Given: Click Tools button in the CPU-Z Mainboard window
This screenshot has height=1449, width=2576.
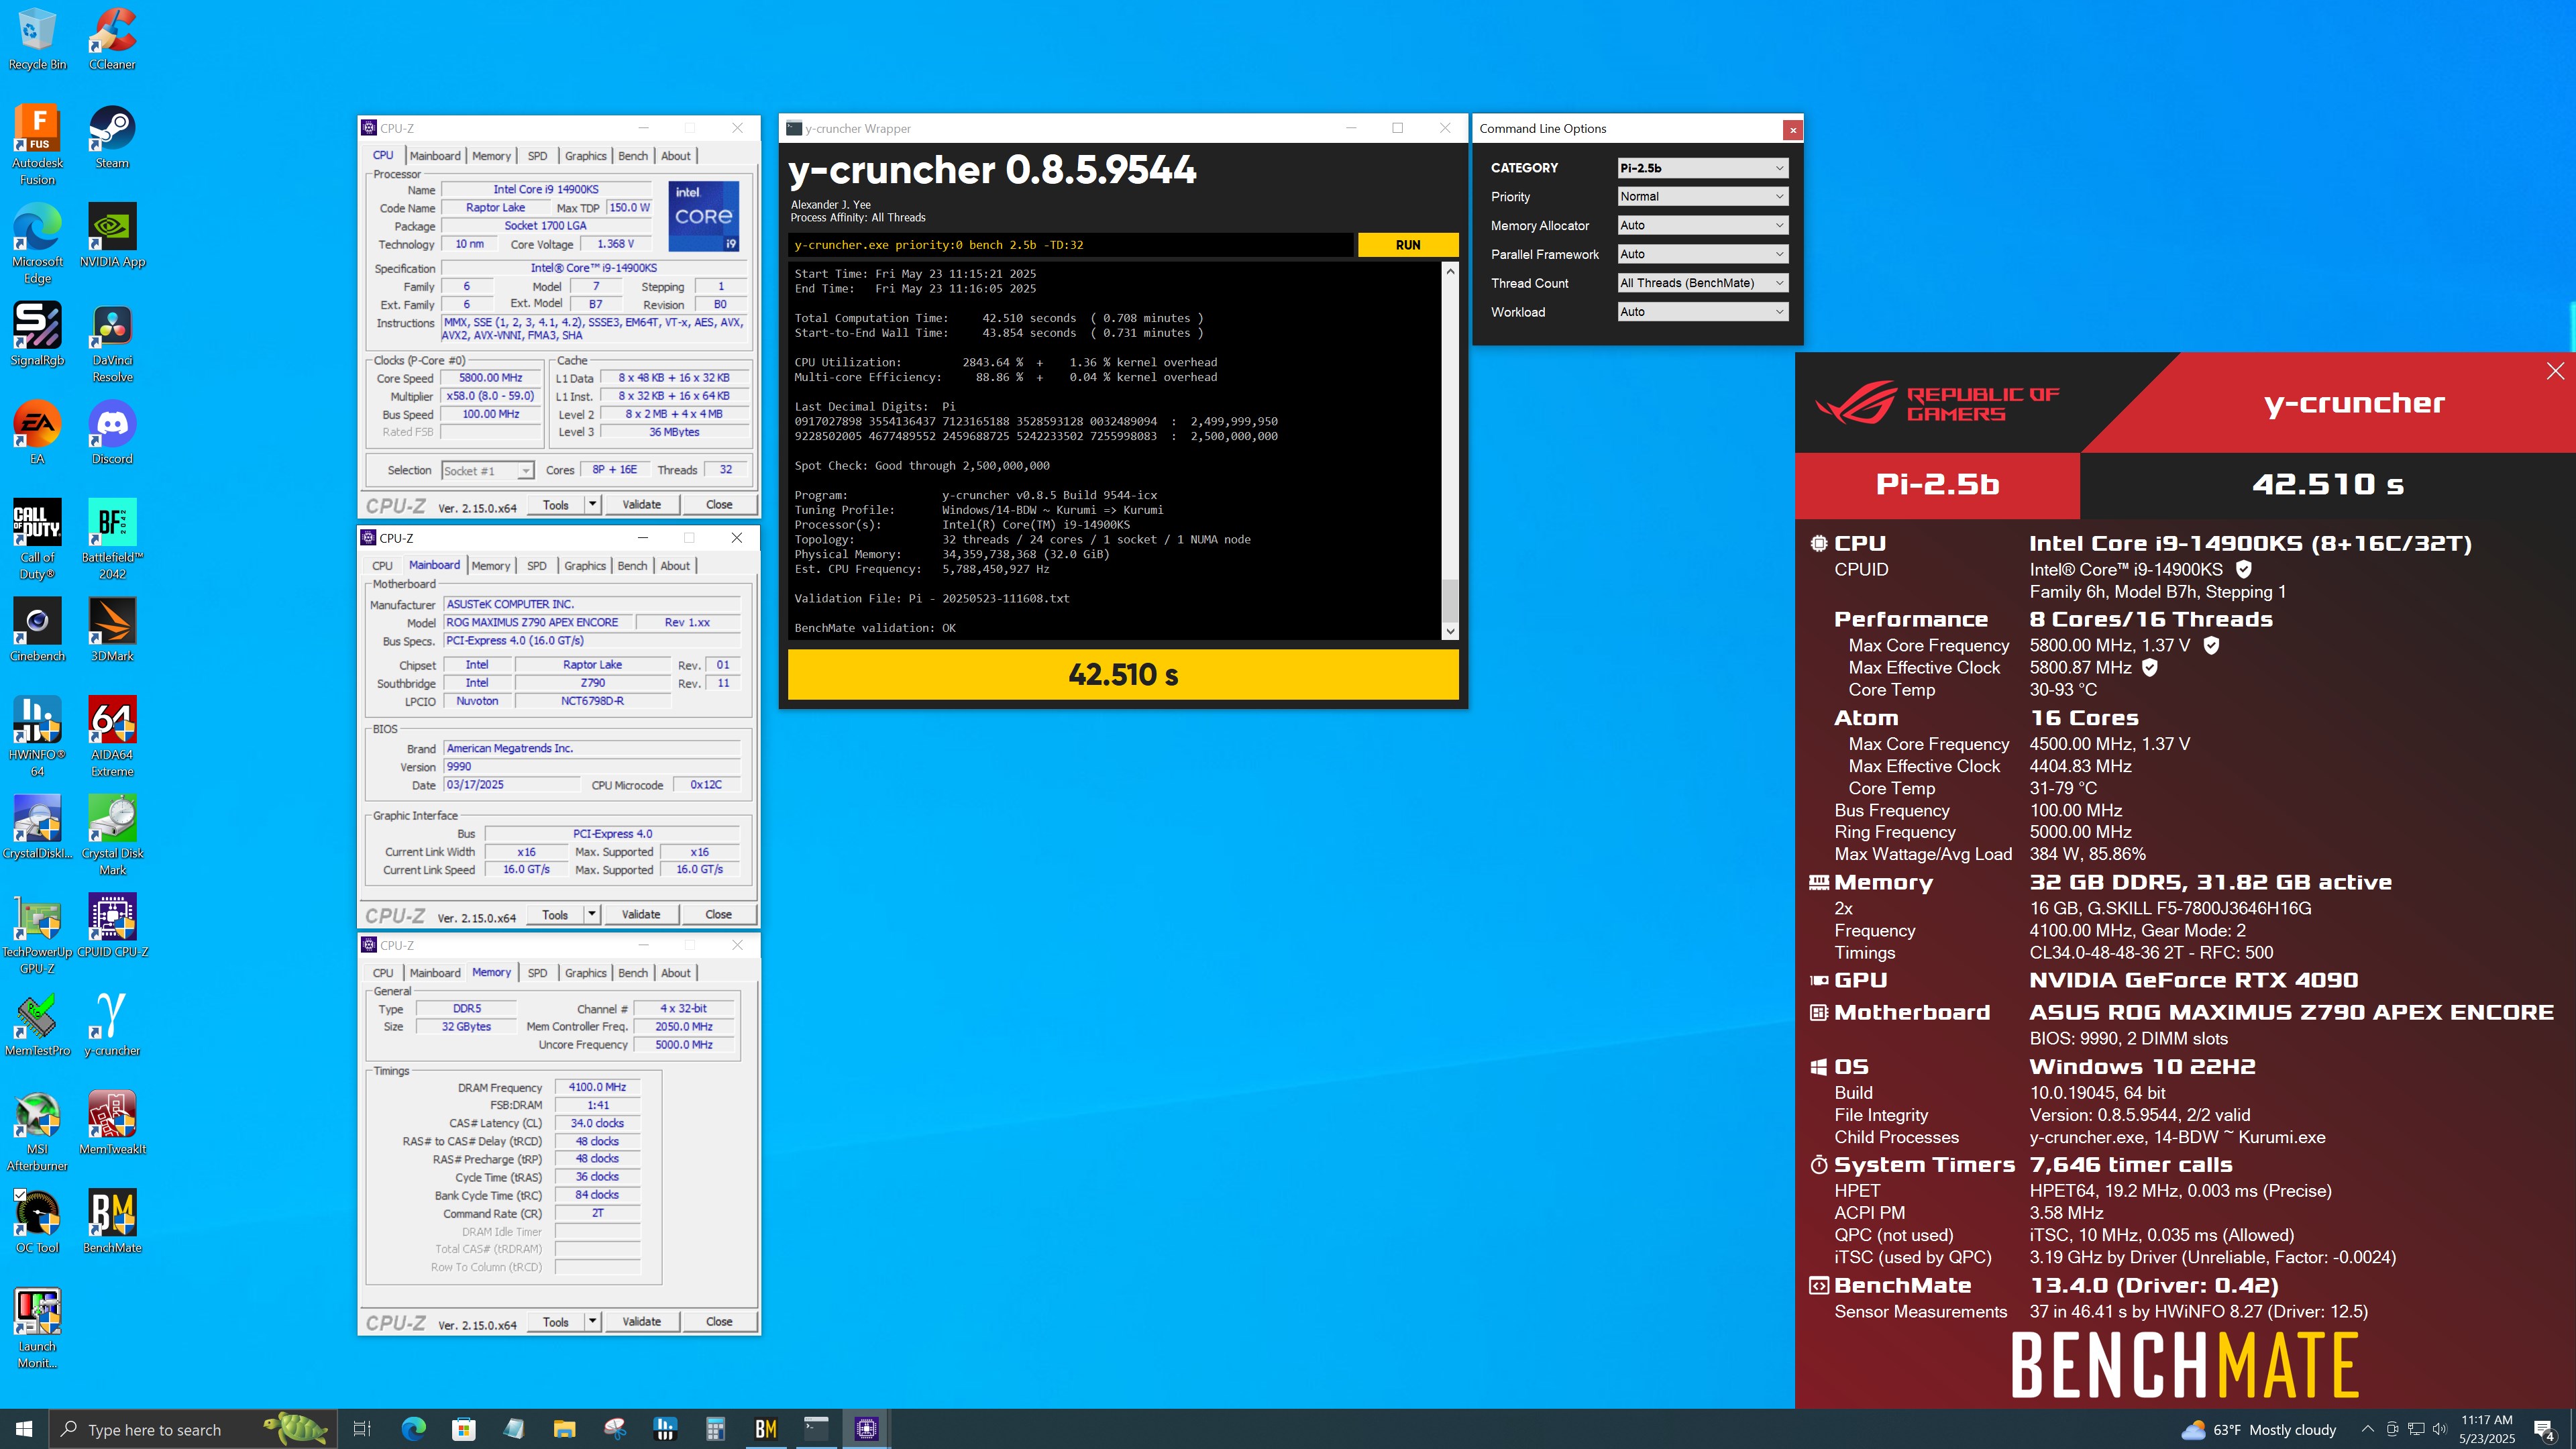Looking at the screenshot, I should click(555, 914).
